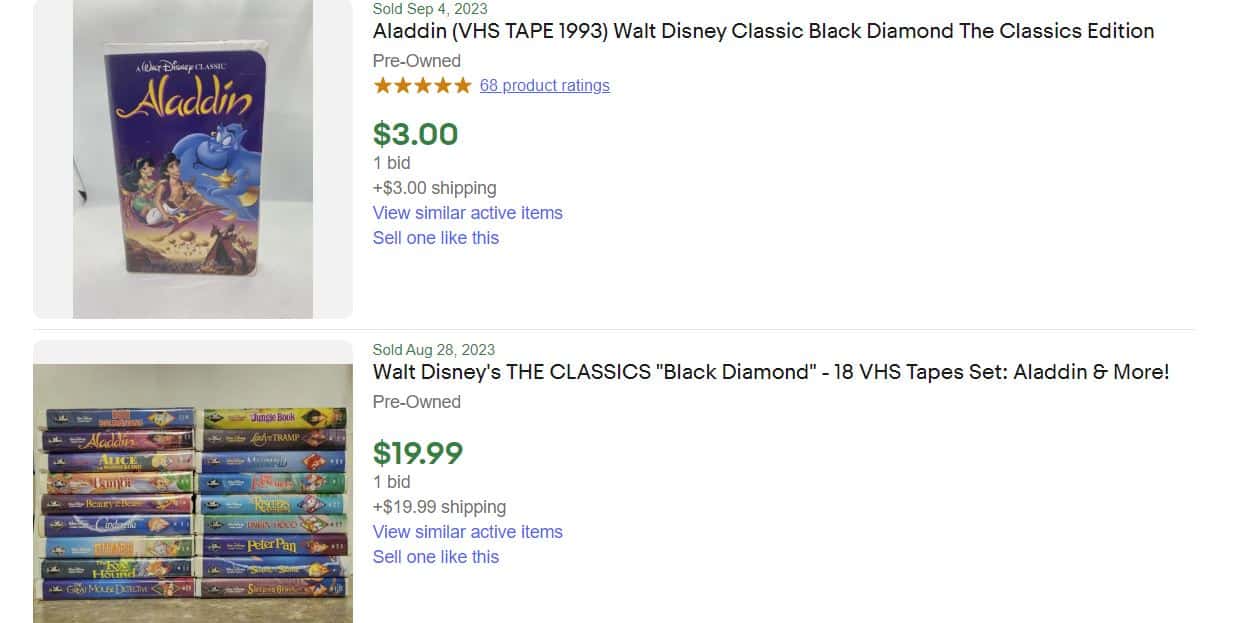Click the Sold Aug 28, 2023 label
Screen dimensions: 1241x623
click(434, 350)
